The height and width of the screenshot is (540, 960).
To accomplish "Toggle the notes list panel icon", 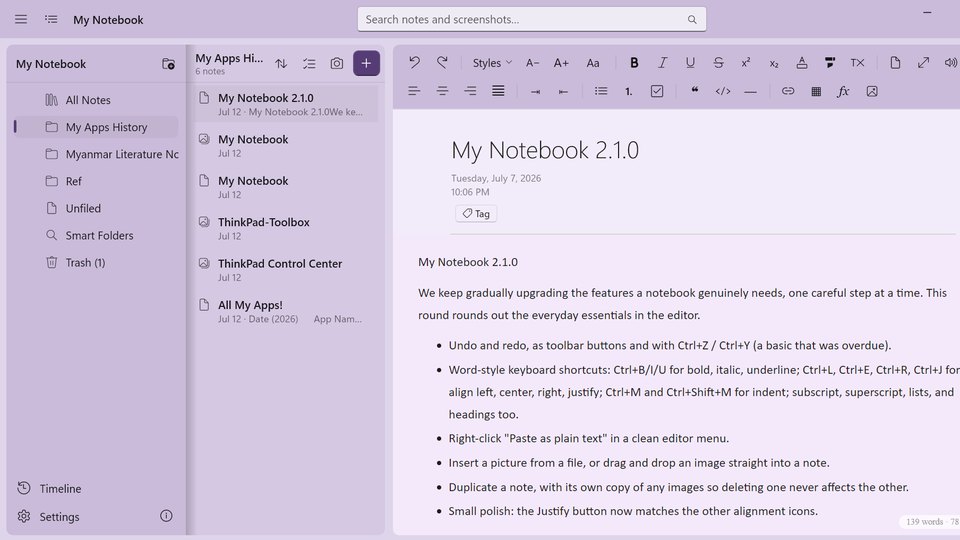I will pyautogui.click(x=51, y=20).
